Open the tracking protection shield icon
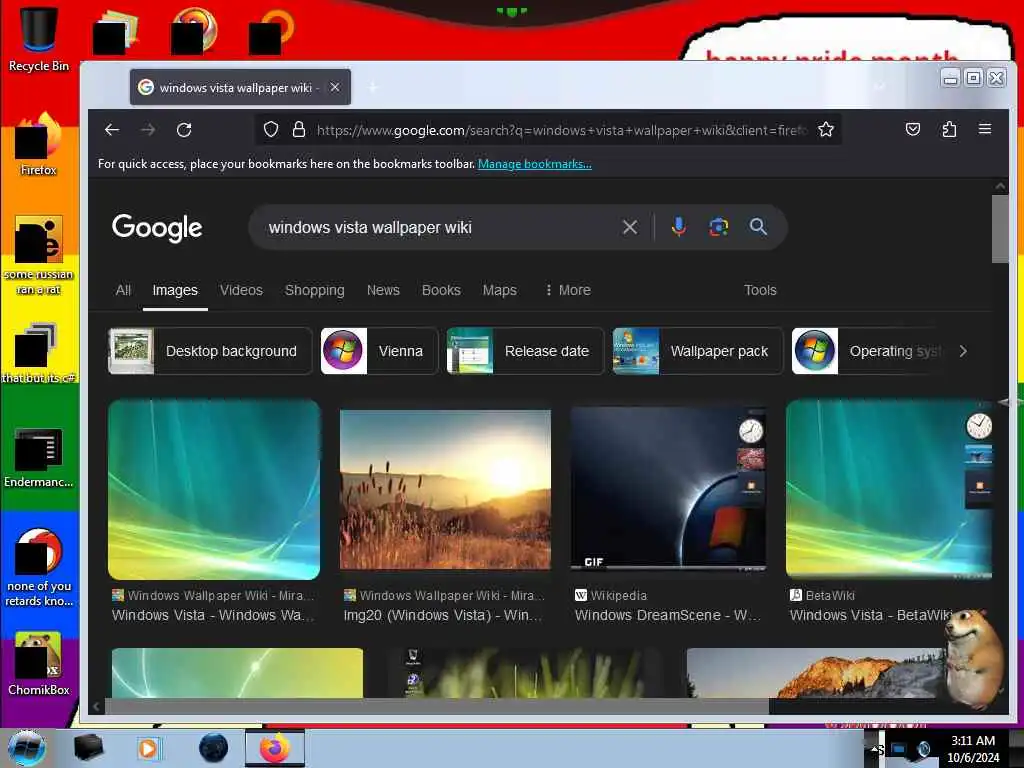This screenshot has width=1024, height=768. pyautogui.click(x=270, y=129)
